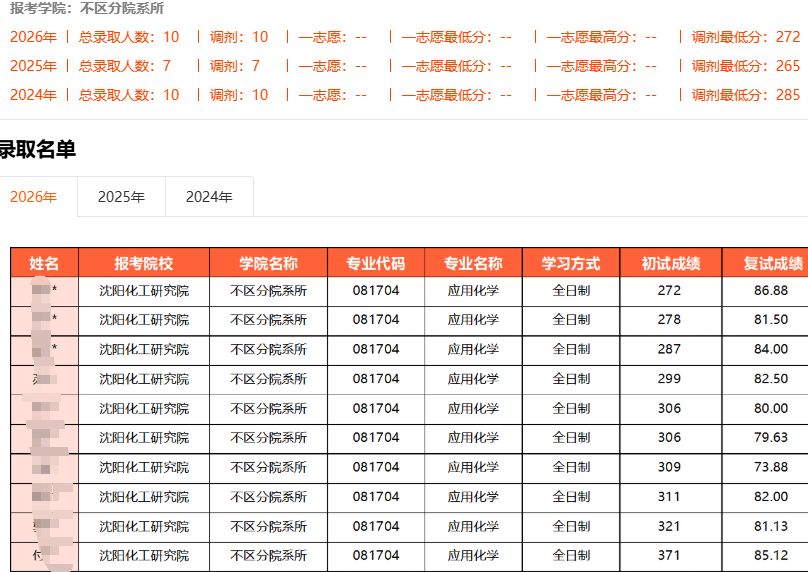
Task: Click 报考学院：不区分院系所 label at top
Action: 87,8
